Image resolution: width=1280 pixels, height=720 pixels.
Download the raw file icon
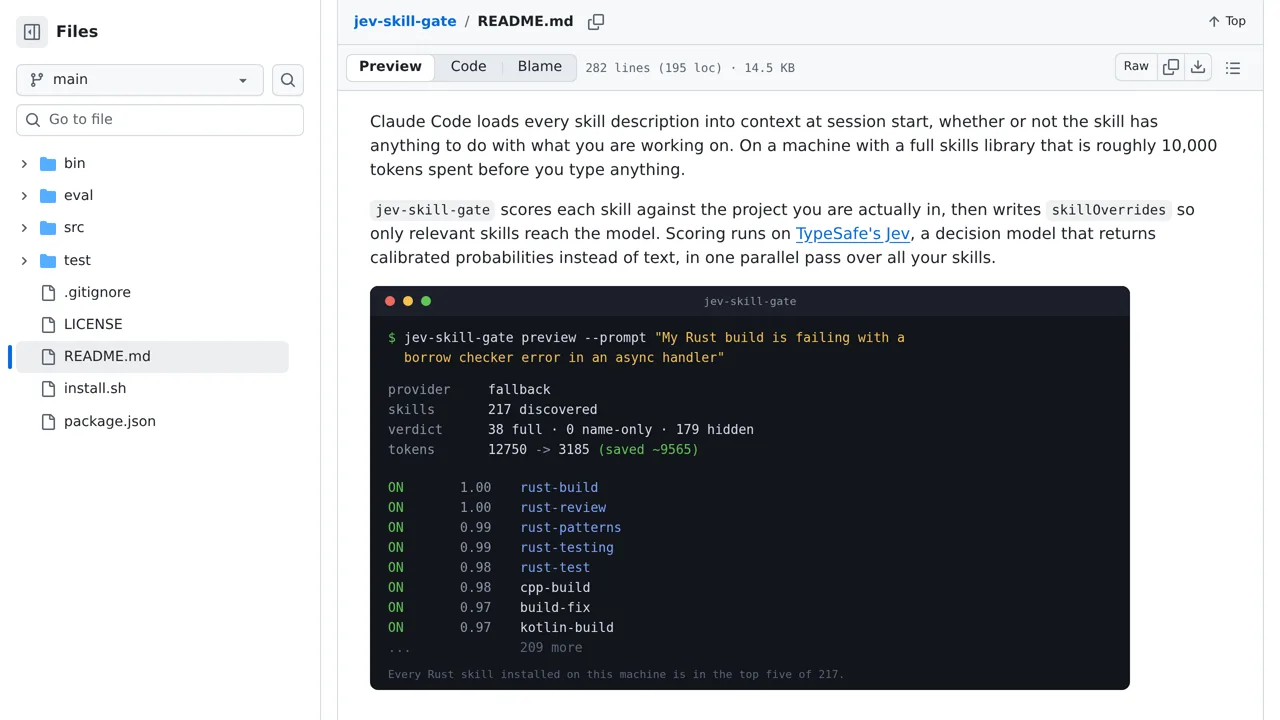1198,67
